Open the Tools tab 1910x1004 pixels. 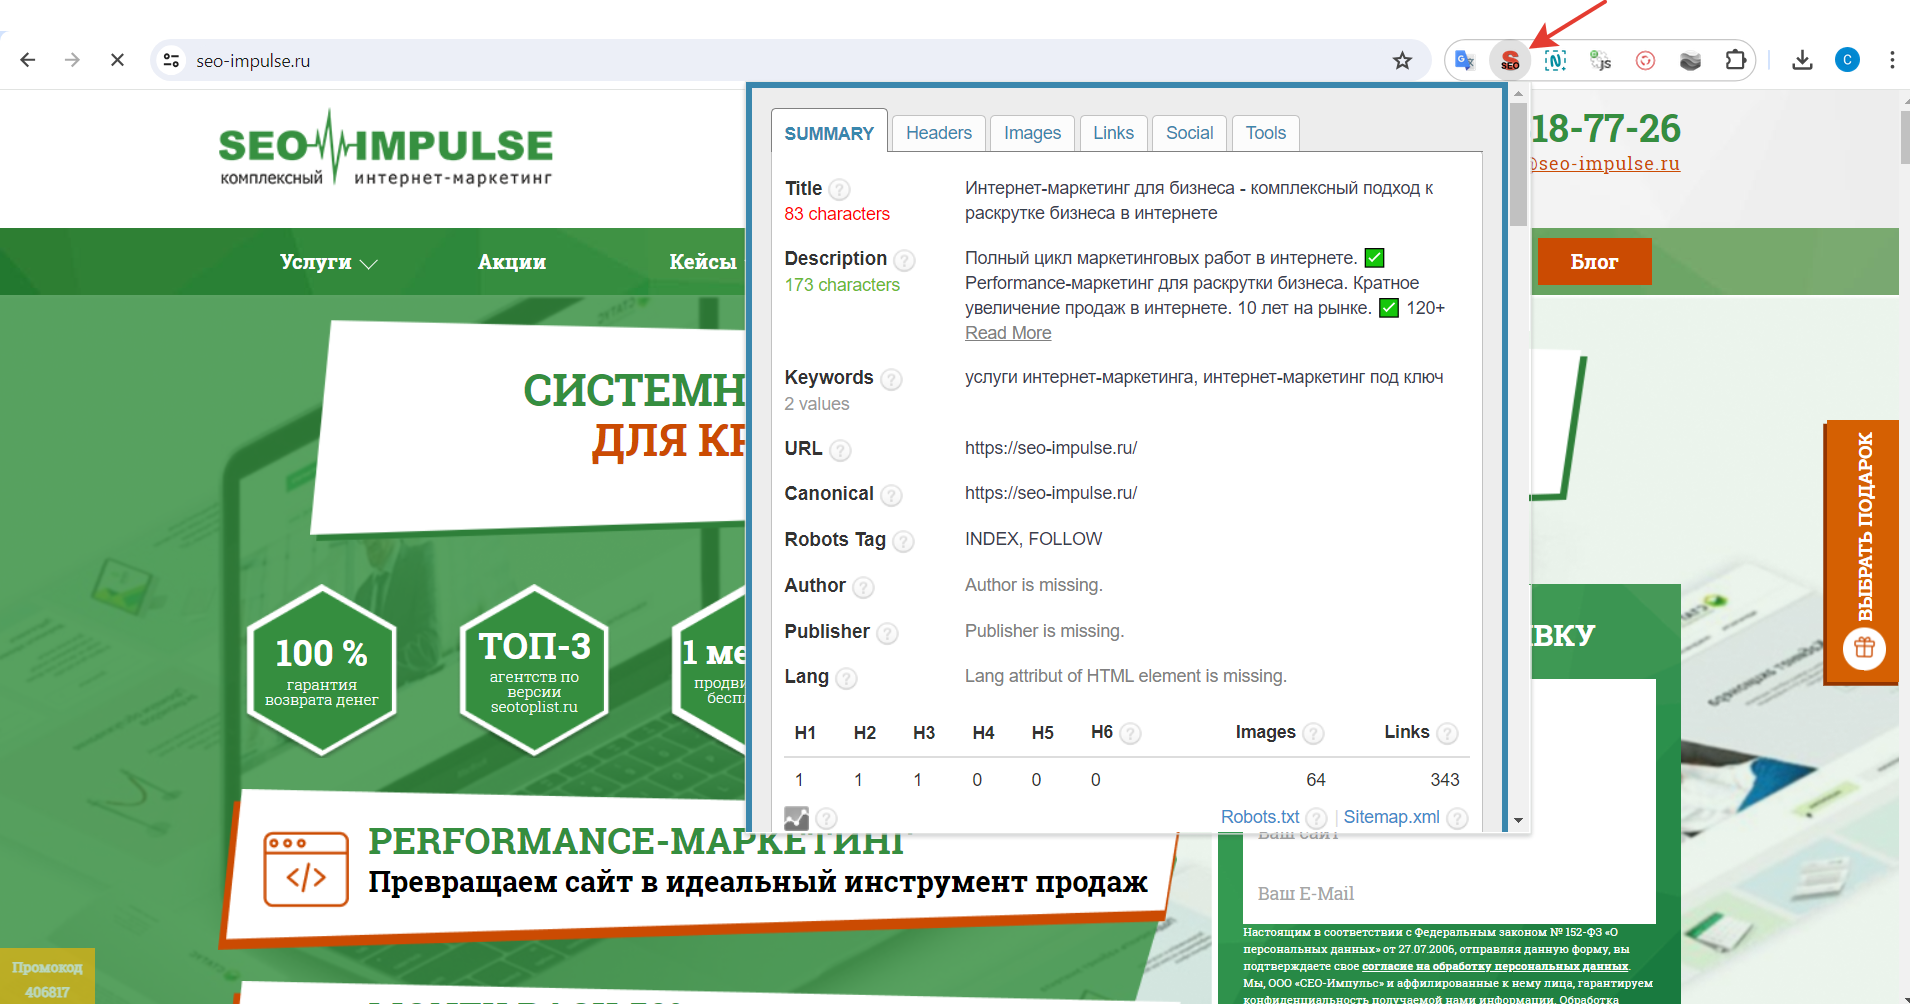pyautogui.click(x=1266, y=133)
